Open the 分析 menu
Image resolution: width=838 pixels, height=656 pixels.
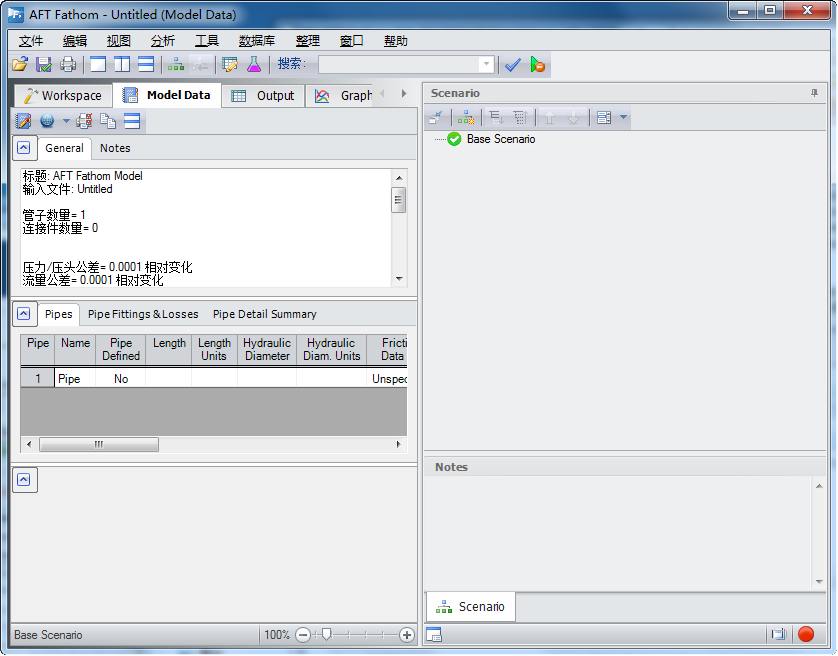point(162,41)
